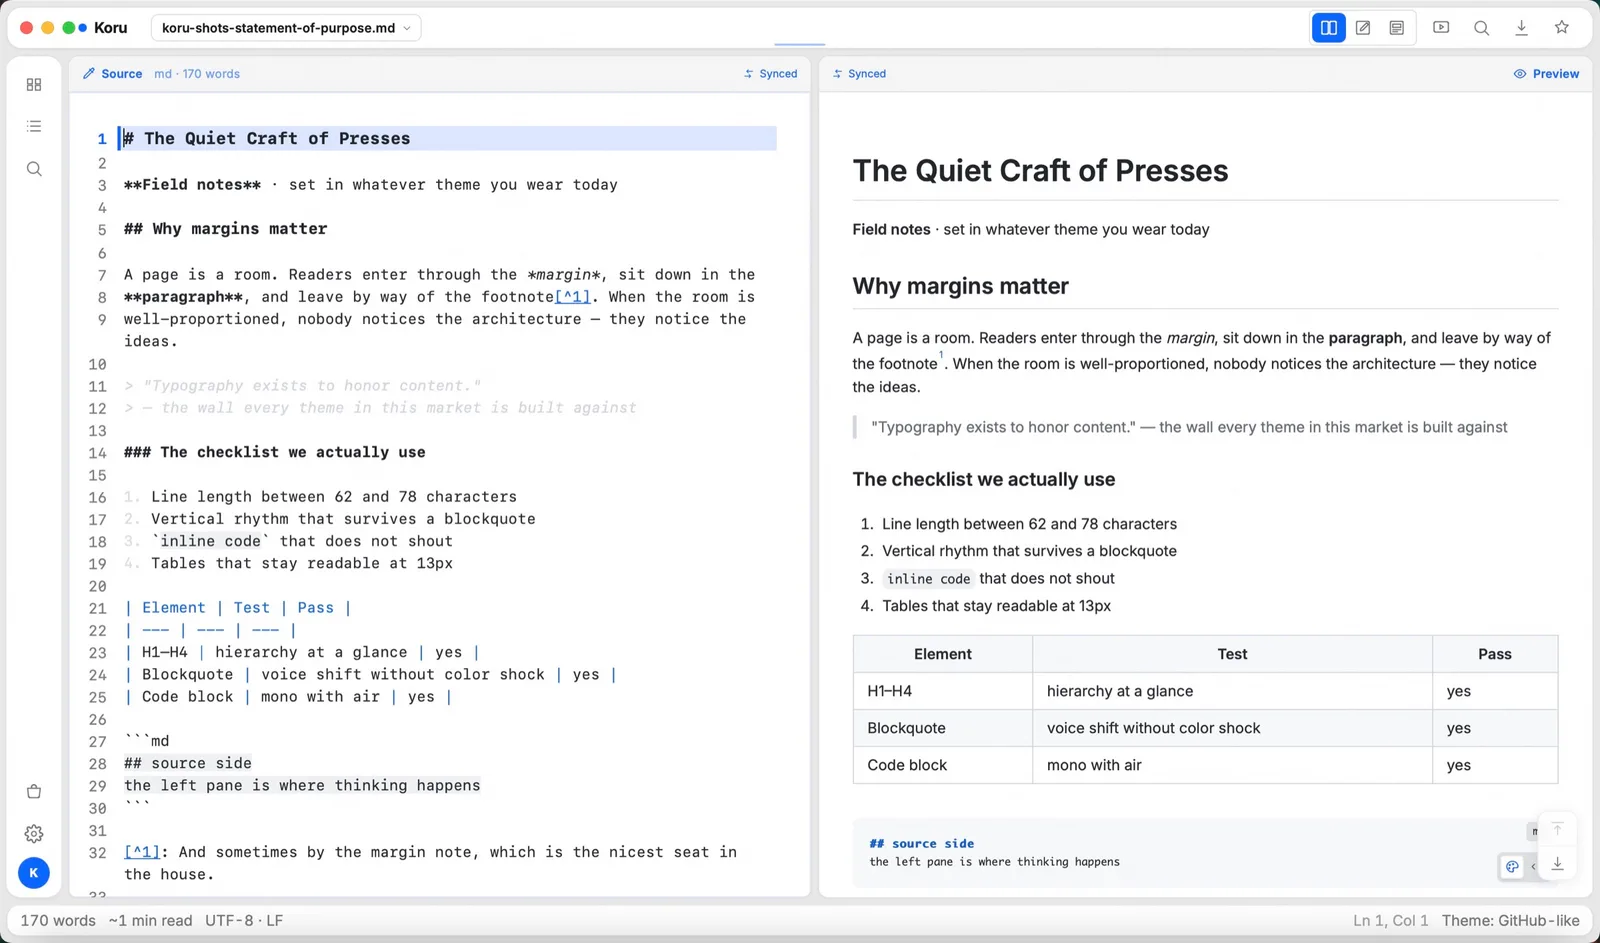
Task: Toggle Synced indicator in Preview pane
Action: pos(859,74)
